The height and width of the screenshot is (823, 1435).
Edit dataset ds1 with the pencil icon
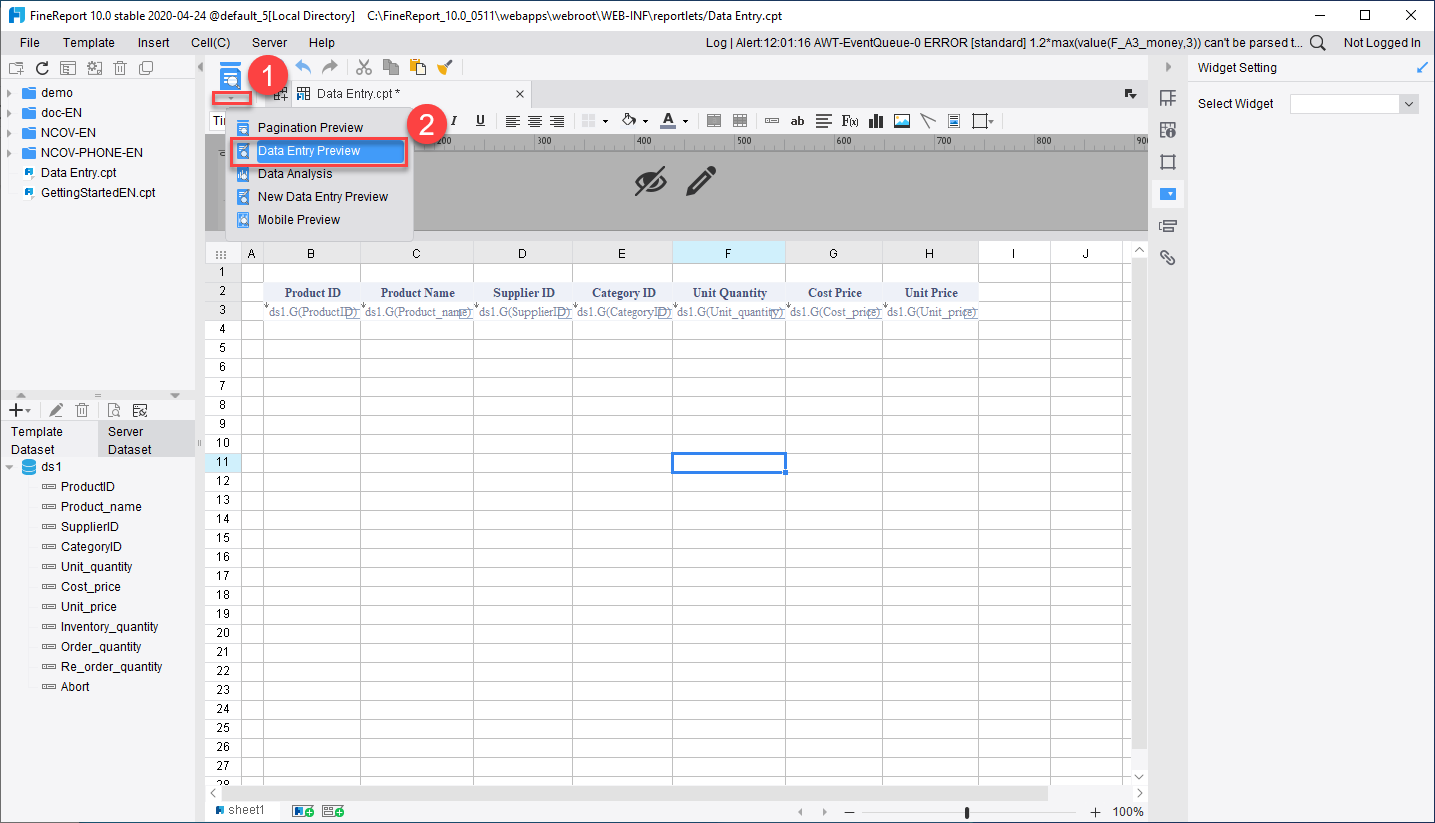click(56, 409)
